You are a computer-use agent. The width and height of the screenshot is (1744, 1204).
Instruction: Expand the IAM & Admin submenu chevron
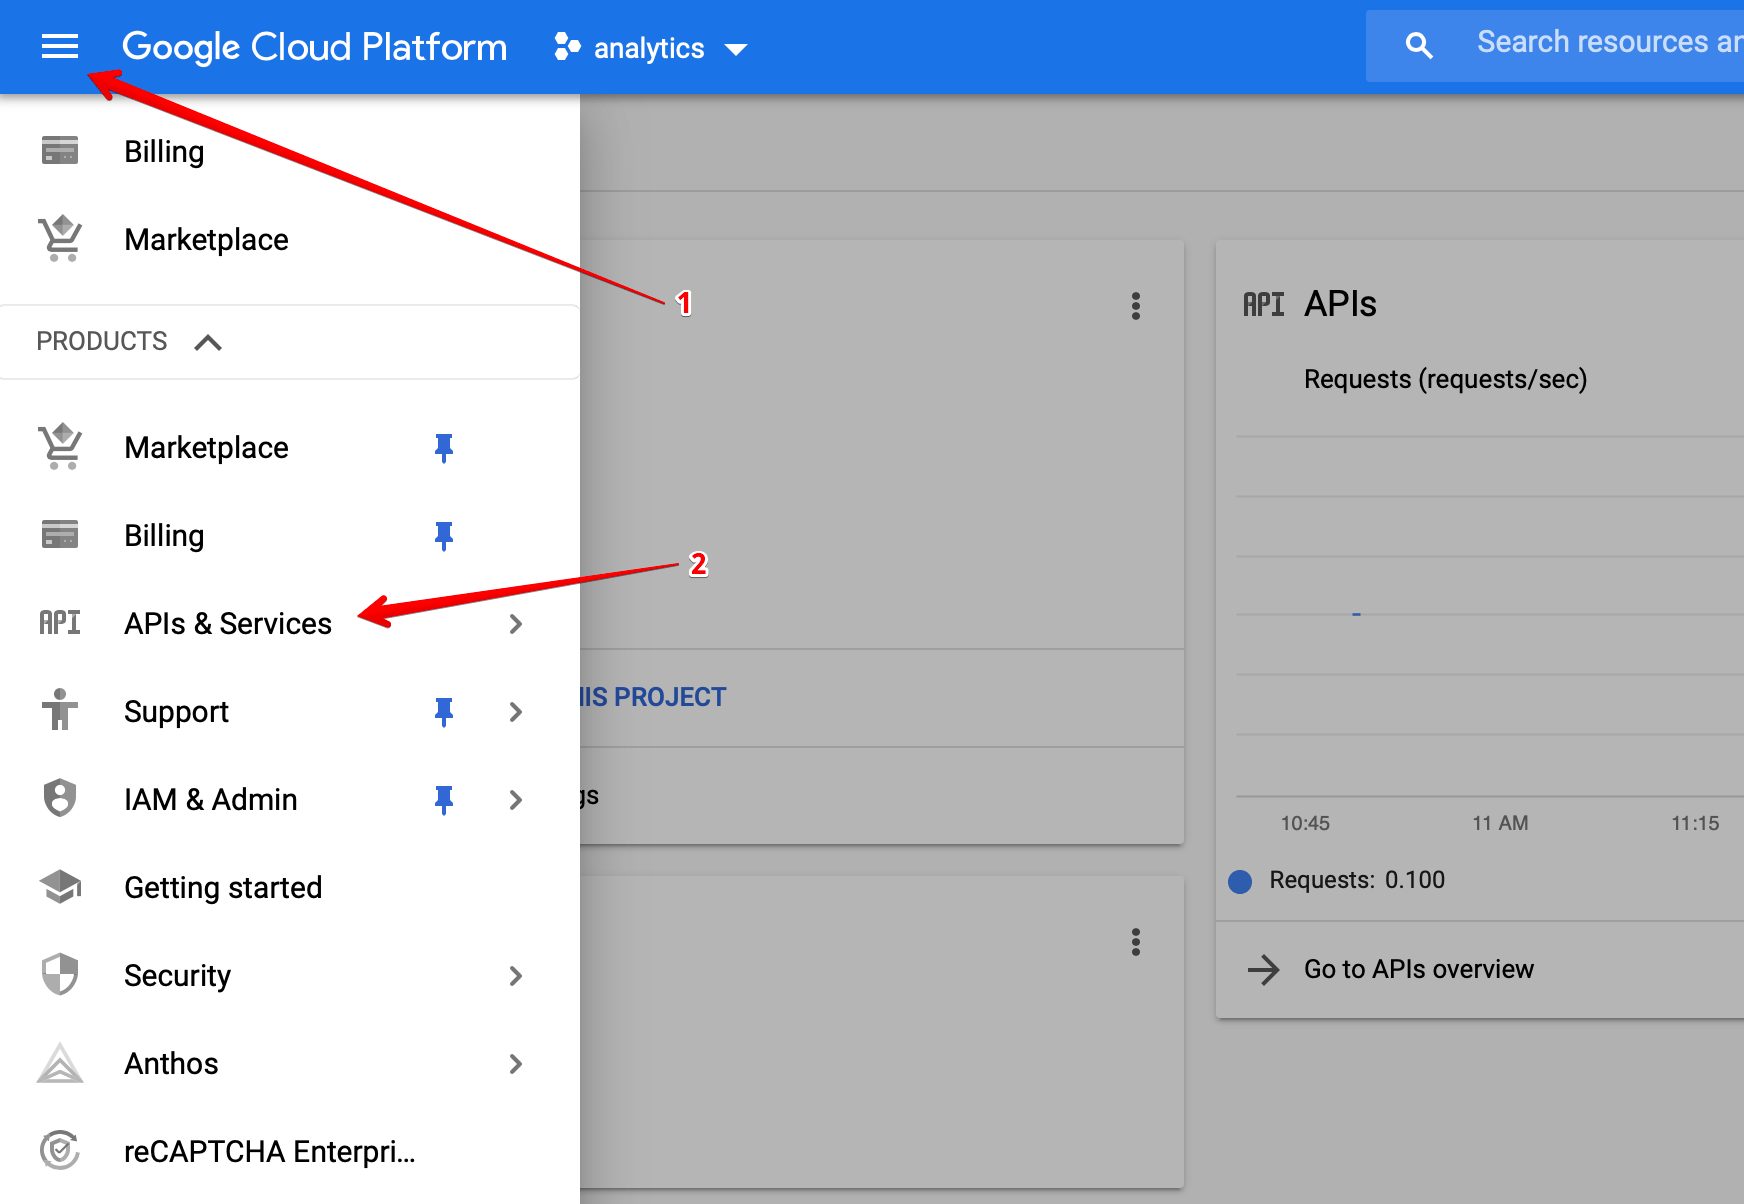pos(516,800)
